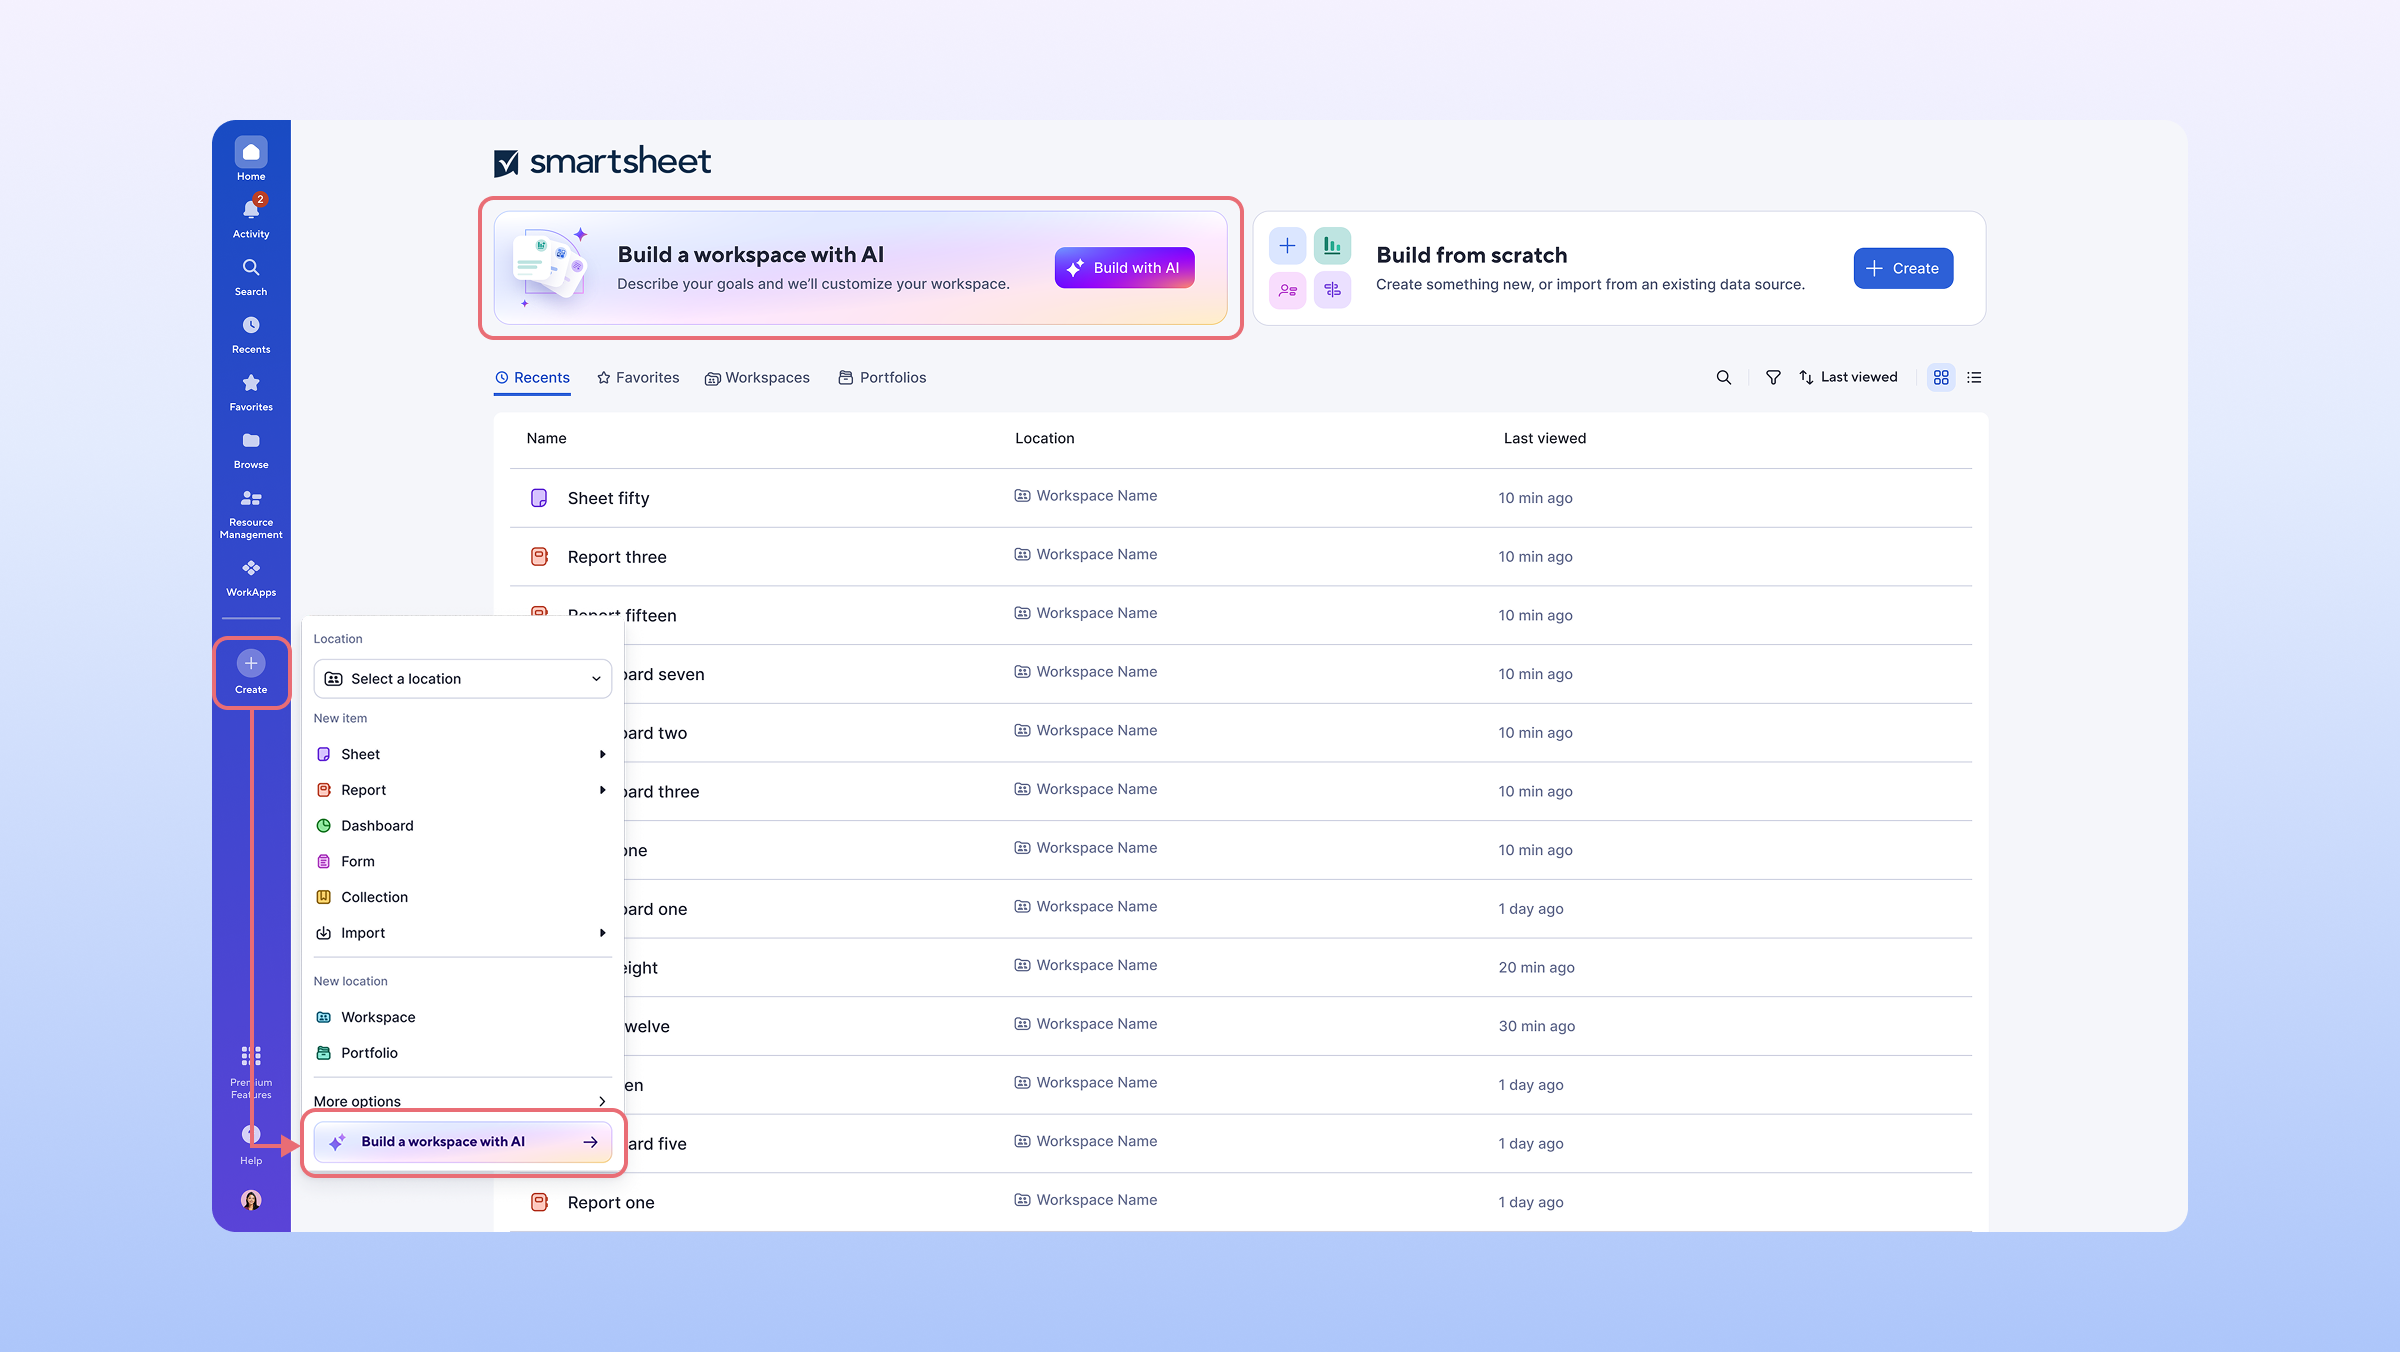The height and width of the screenshot is (1352, 2400).
Task: Click the Smartsheet logo
Action: (x=602, y=161)
